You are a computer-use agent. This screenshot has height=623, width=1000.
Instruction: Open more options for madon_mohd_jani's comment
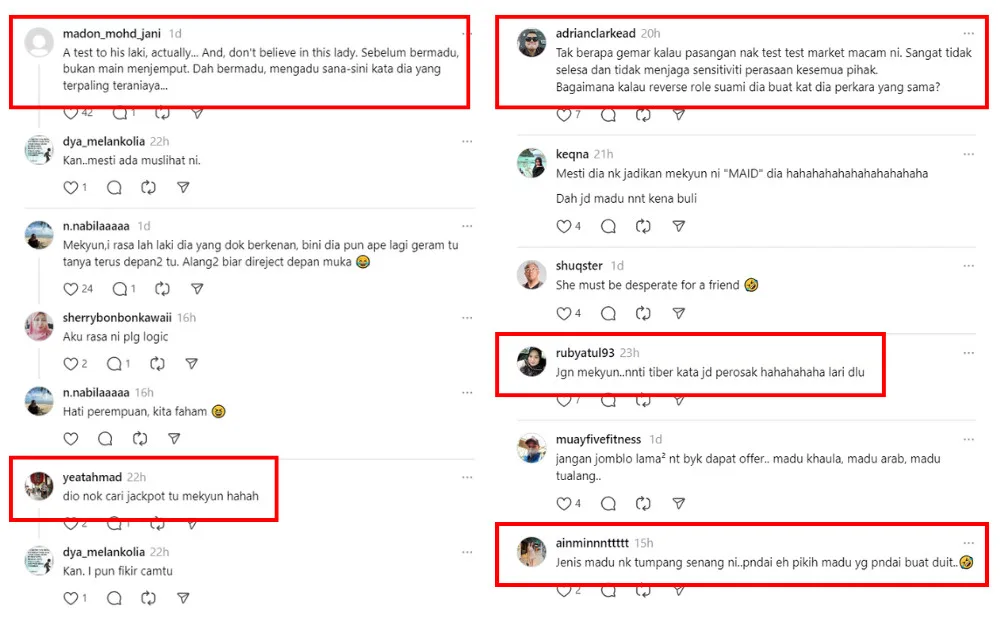(466, 33)
